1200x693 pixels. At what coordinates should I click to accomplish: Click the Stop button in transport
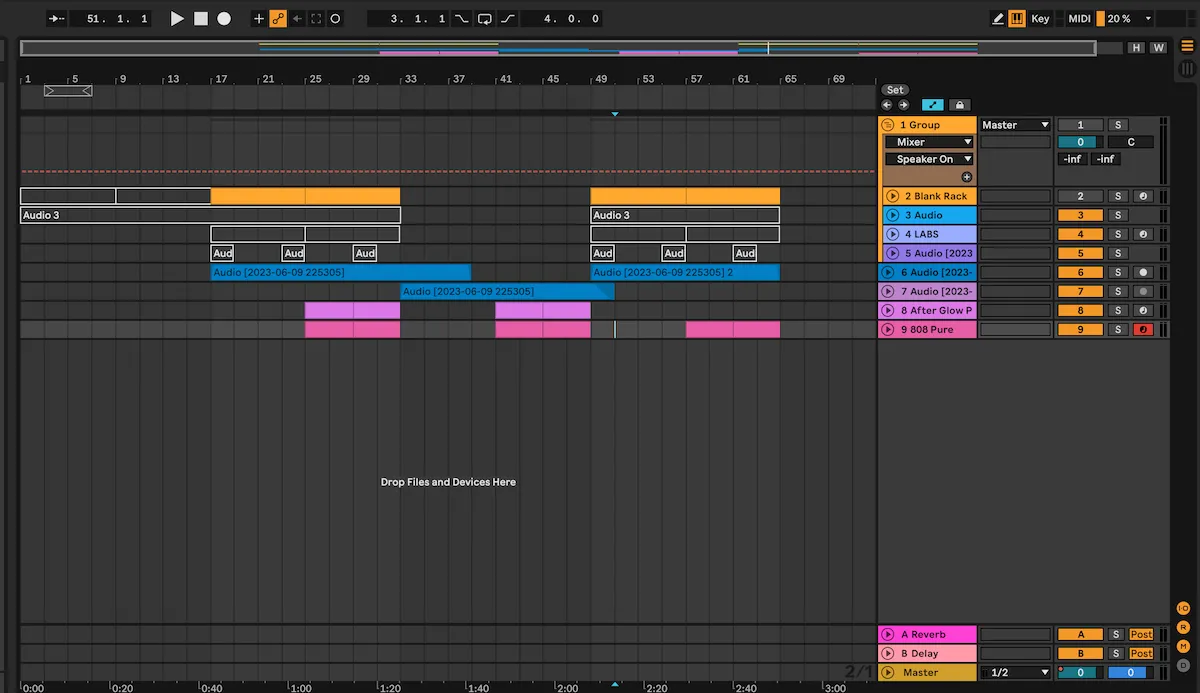pos(201,18)
